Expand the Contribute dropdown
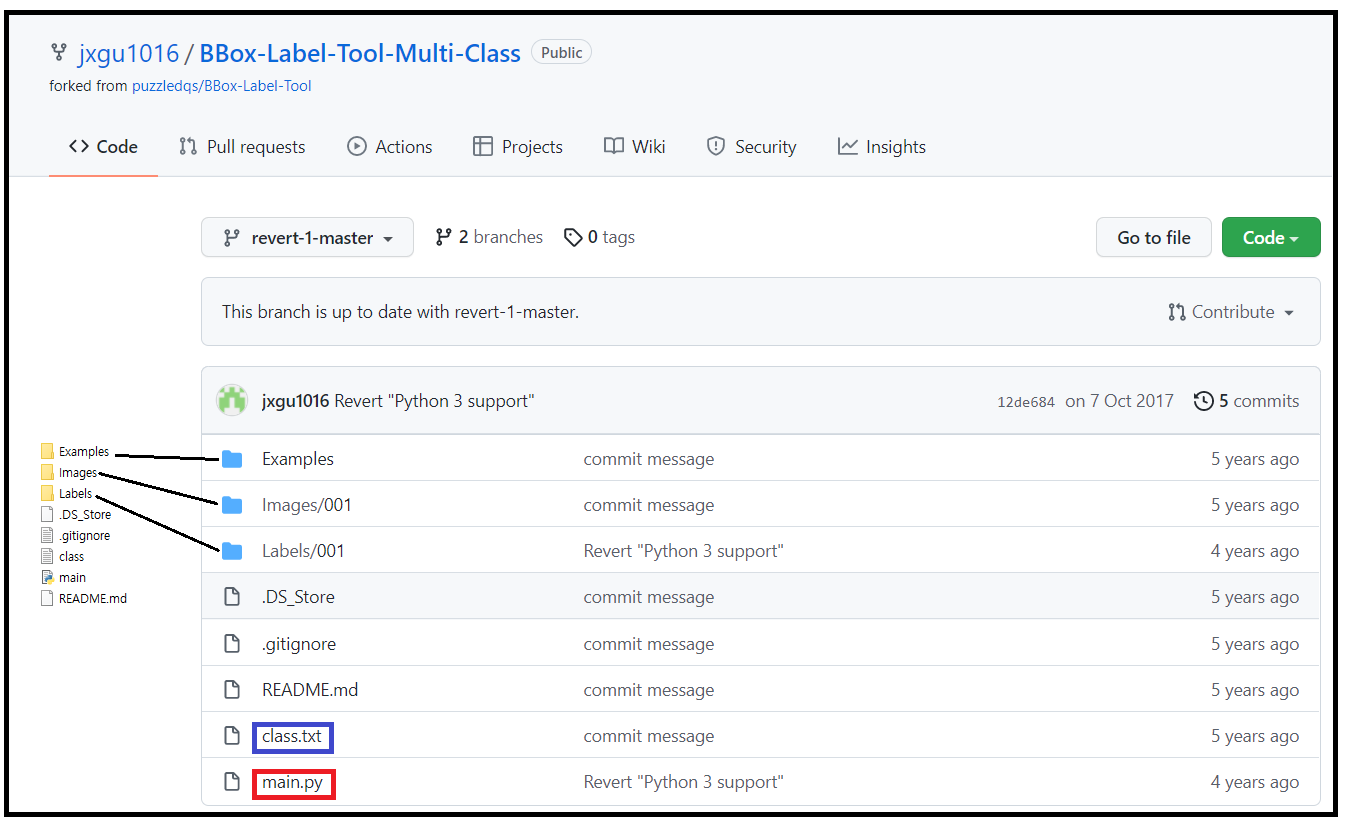 click(1231, 312)
